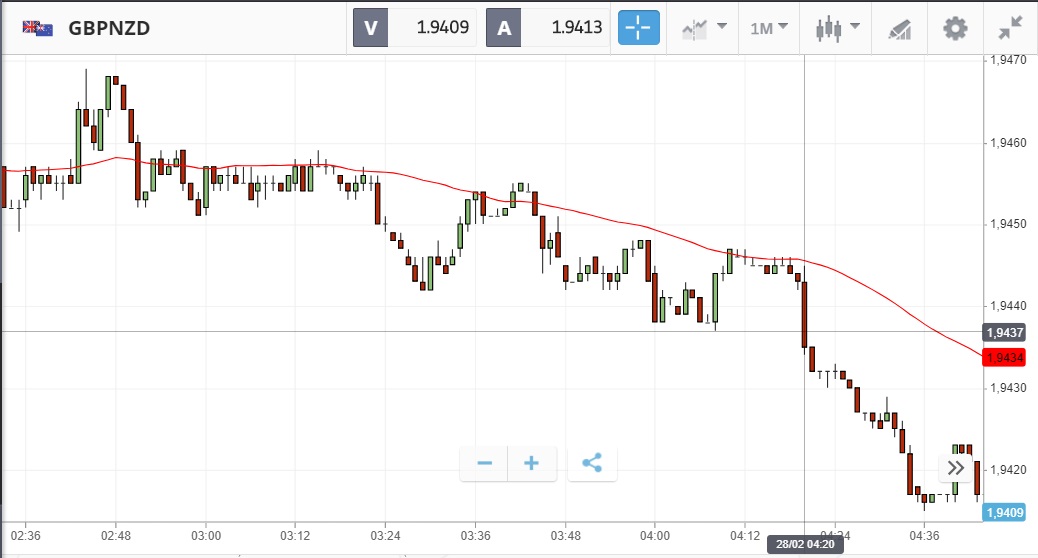
Task: Click the red 1.9434 moving average label
Action: (x=1004, y=357)
